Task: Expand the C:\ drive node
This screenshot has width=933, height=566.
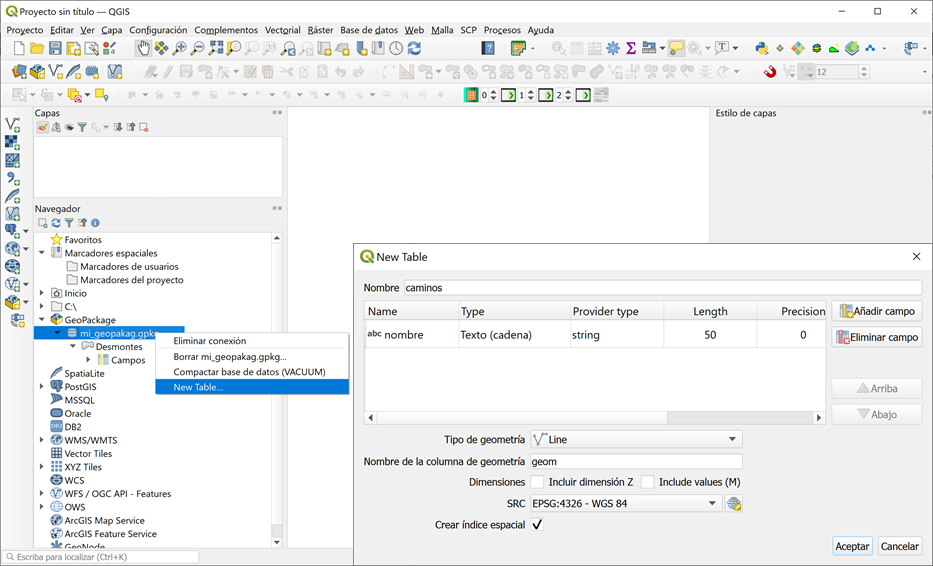Action: [x=42, y=307]
